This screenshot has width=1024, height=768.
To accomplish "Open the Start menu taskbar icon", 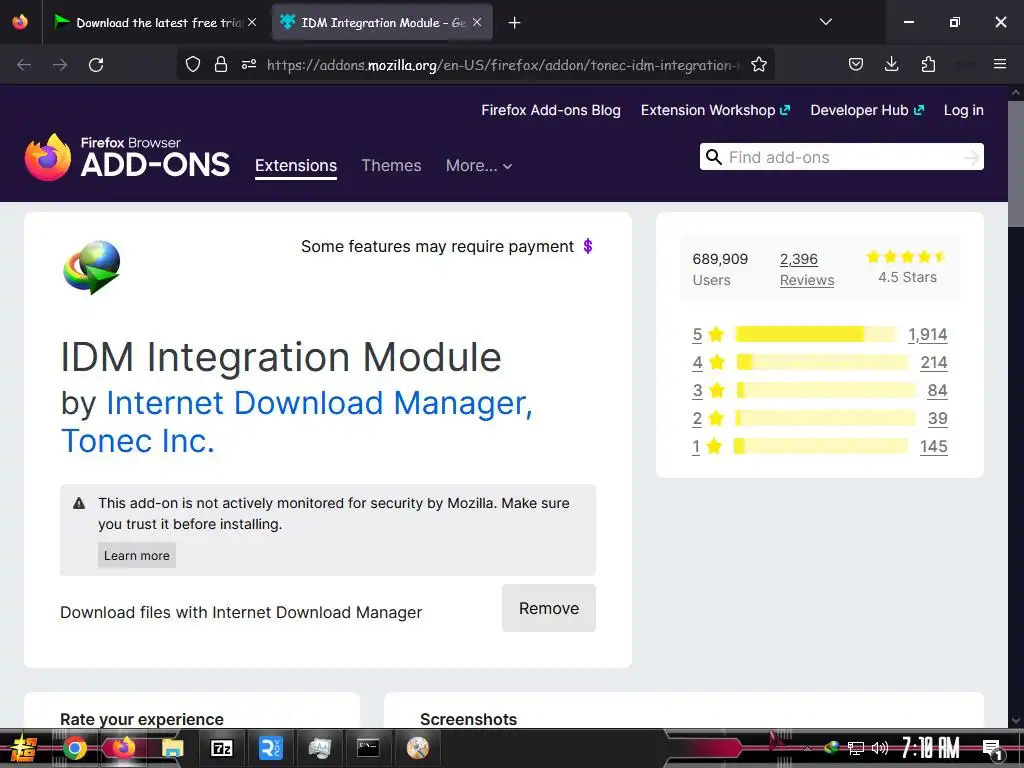I will 24,748.
